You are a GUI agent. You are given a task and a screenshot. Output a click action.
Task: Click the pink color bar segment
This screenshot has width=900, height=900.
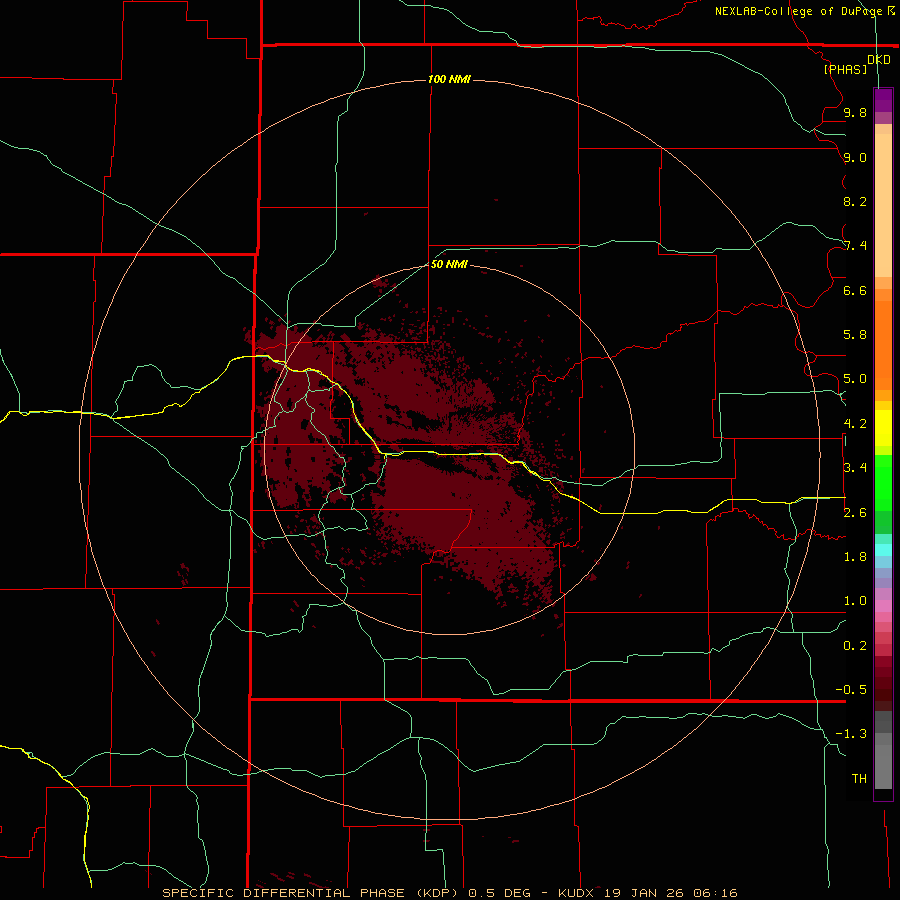click(883, 606)
